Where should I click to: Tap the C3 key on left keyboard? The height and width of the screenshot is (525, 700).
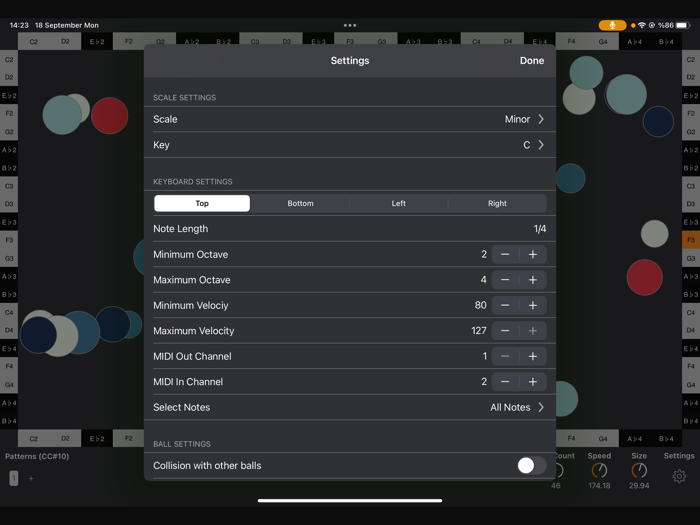tap(9, 186)
